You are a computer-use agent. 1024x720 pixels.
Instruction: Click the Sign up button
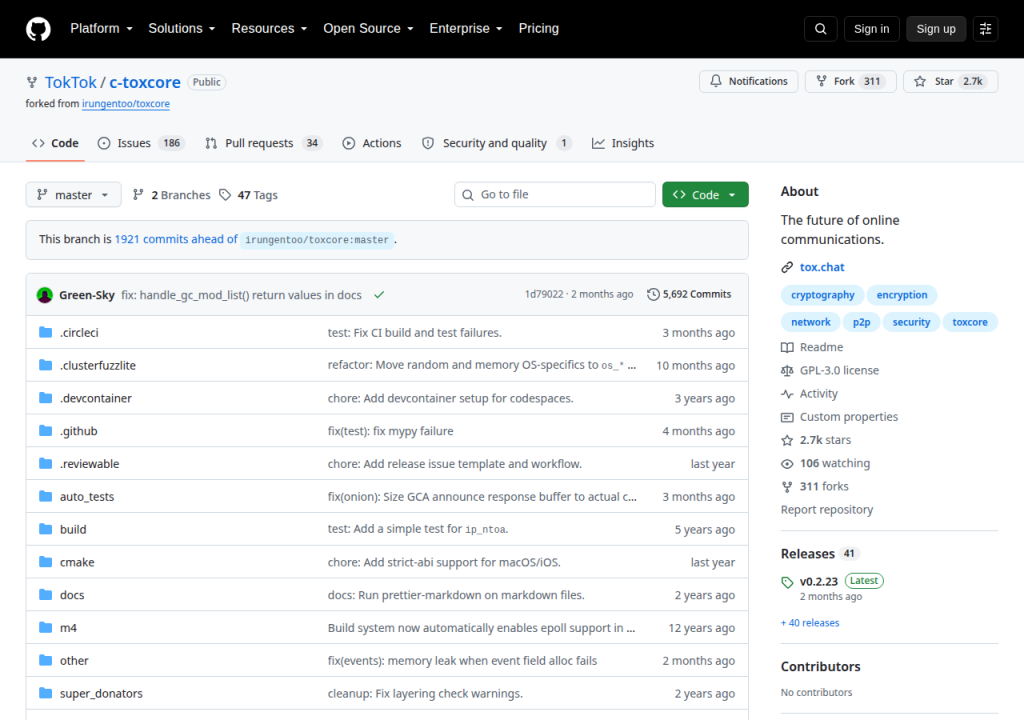[x=936, y=29]
